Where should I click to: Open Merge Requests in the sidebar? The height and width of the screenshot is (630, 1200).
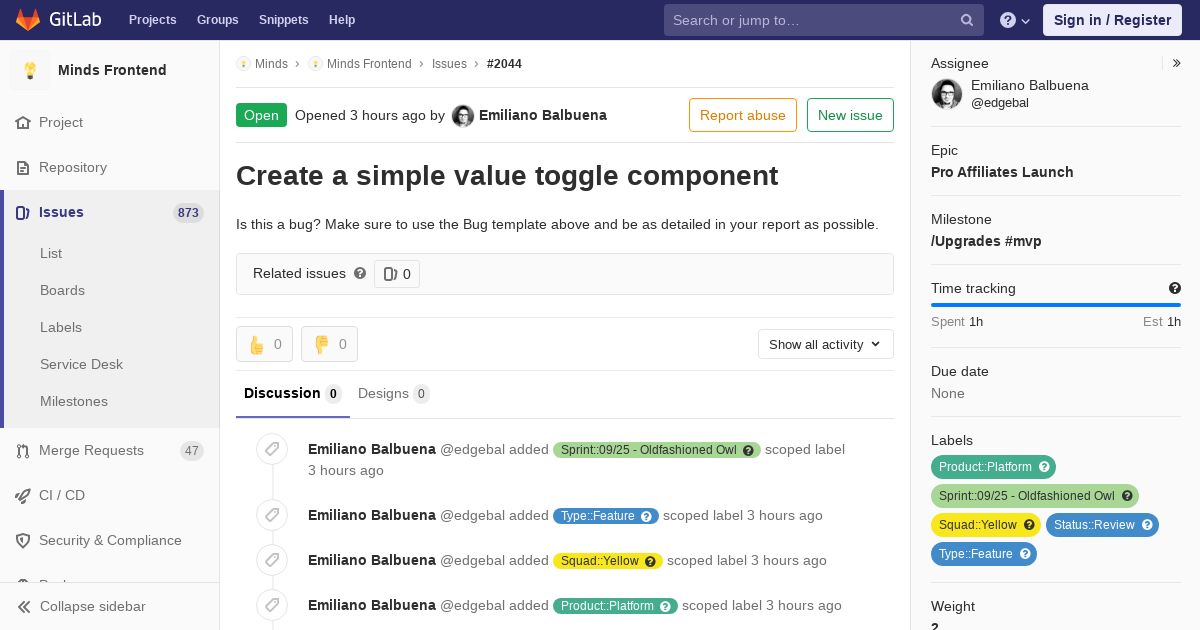[x=110, y=451]
